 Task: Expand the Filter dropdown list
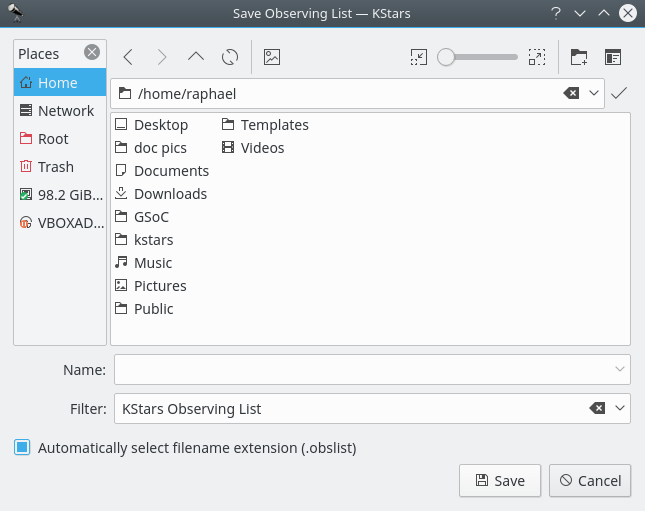[x=620, y=408]
